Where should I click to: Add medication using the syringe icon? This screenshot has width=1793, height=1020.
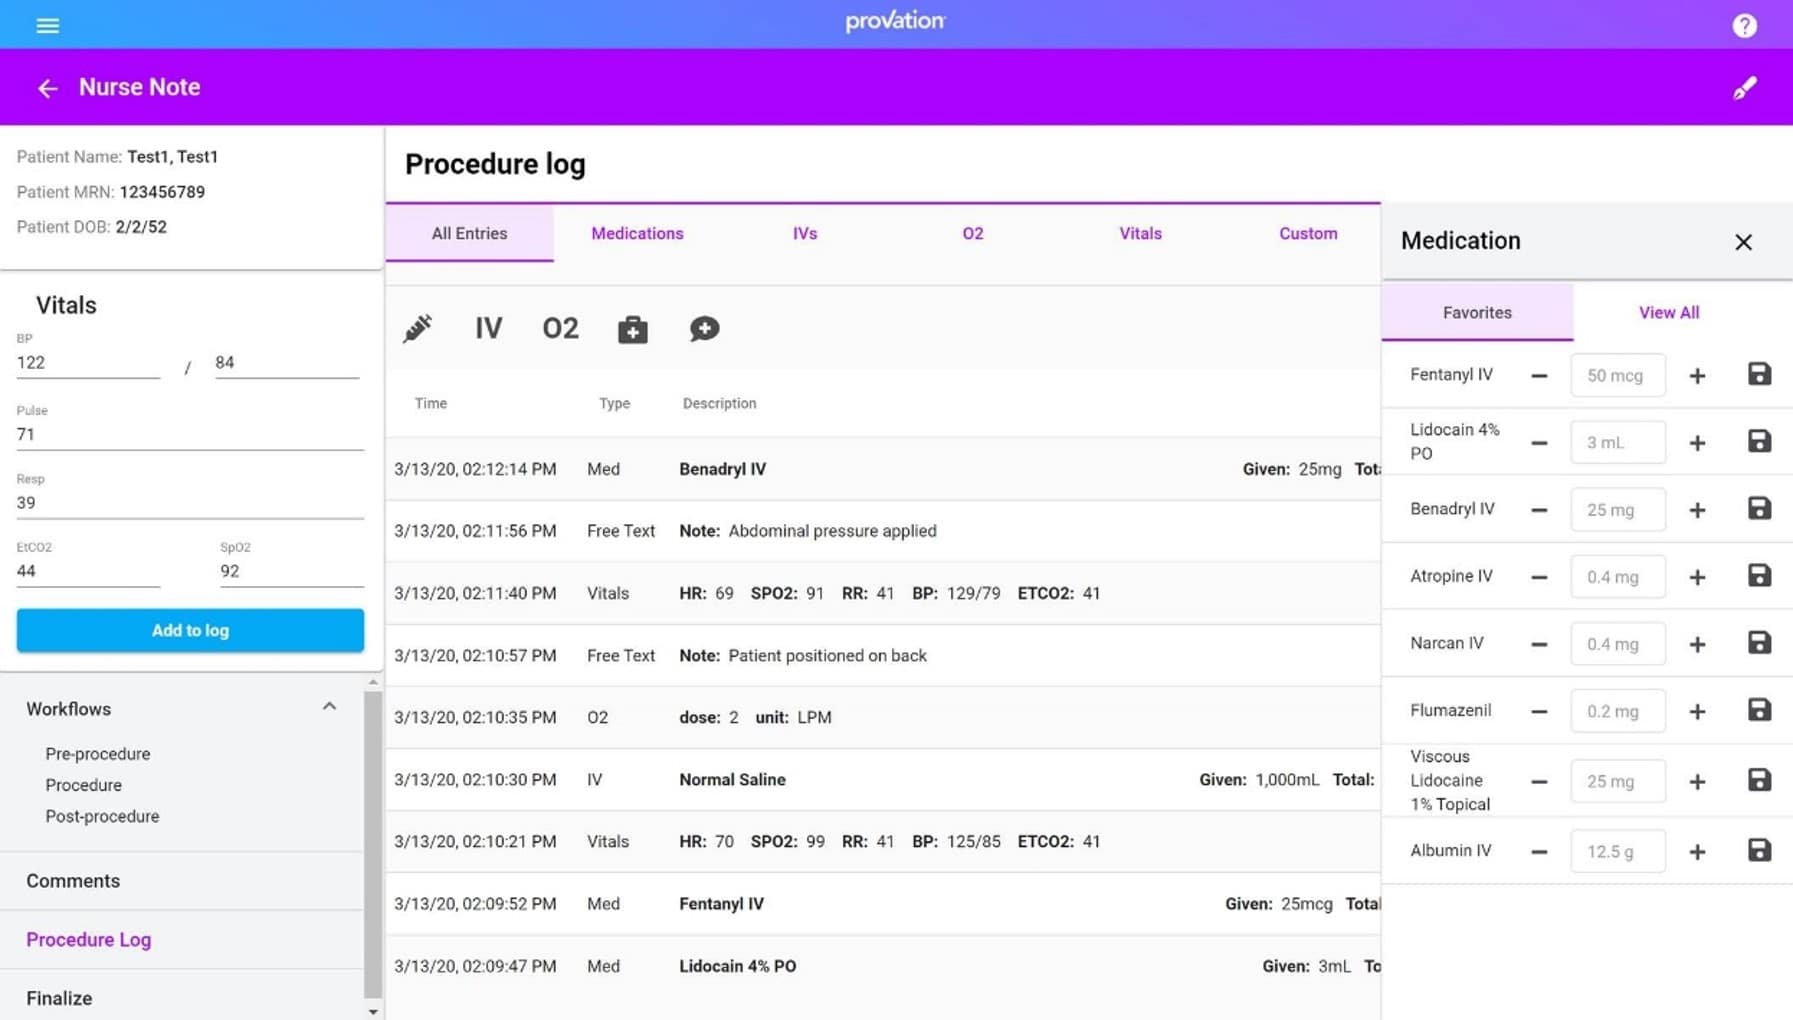point(417,328)
